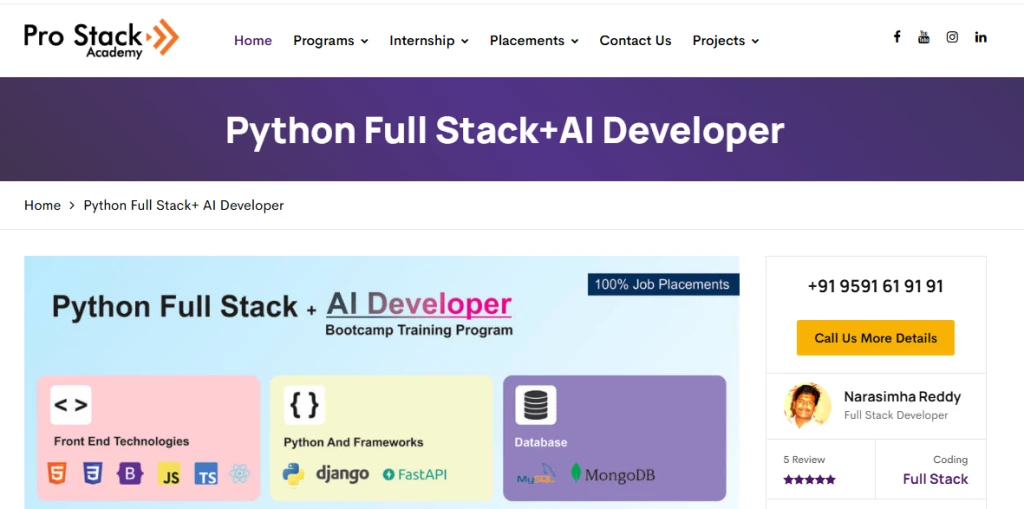Click the HTML5 icon in Front End card
The width and height of the screenshot is (1024, 509).
coord(57,473)
